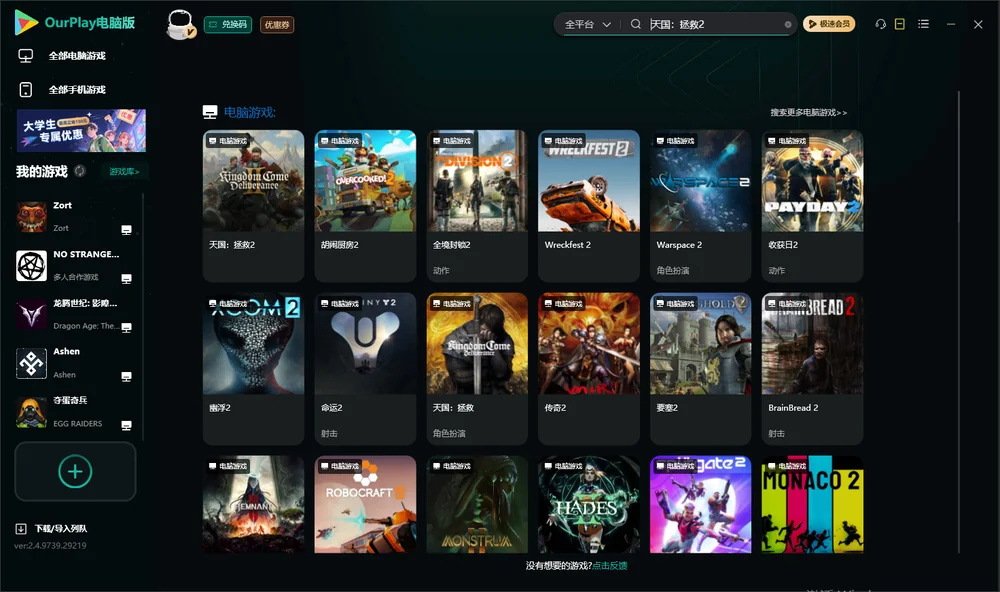The height and width of the screenshot is (592, 1000).
Task: Click the yellow square icon beside the headset
Action: click(900, 24)
